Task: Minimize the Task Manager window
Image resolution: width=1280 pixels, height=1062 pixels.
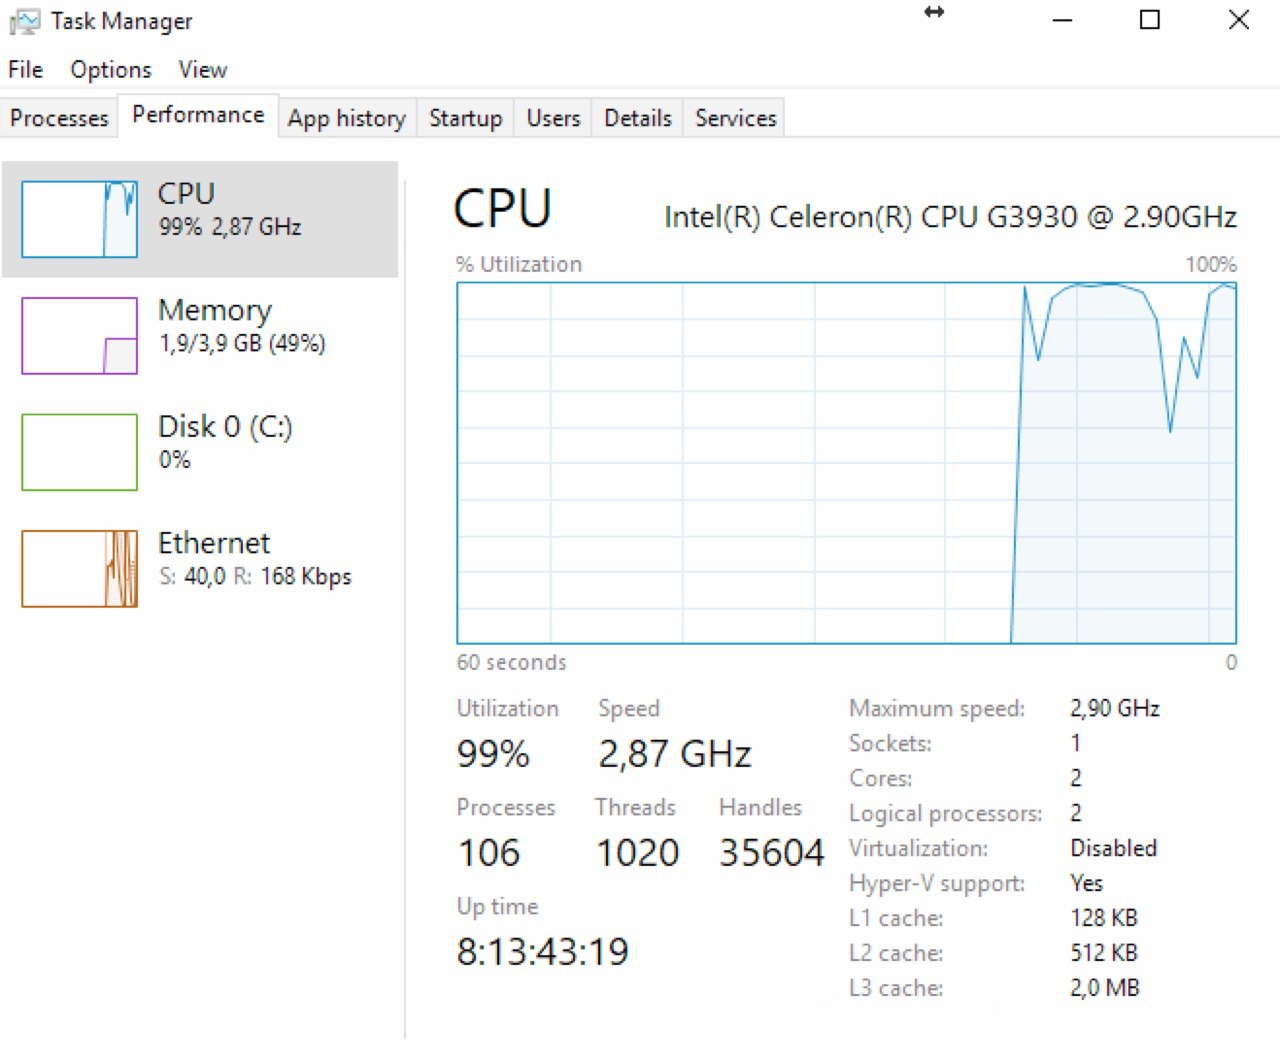Action: [x=1062, y=20]
